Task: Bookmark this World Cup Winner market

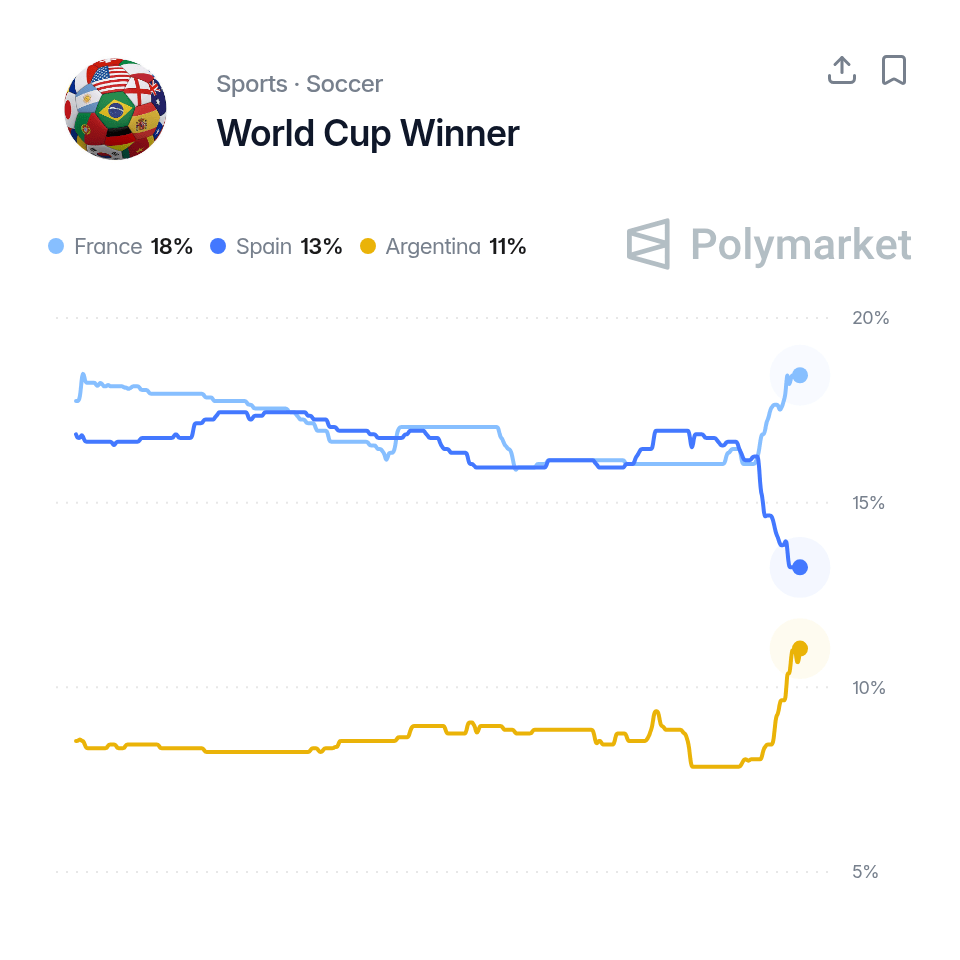Action: tap(894, 70)
